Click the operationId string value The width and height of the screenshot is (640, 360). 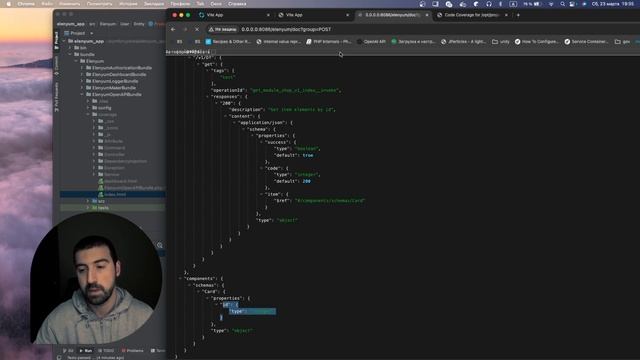tap(295, 90)
